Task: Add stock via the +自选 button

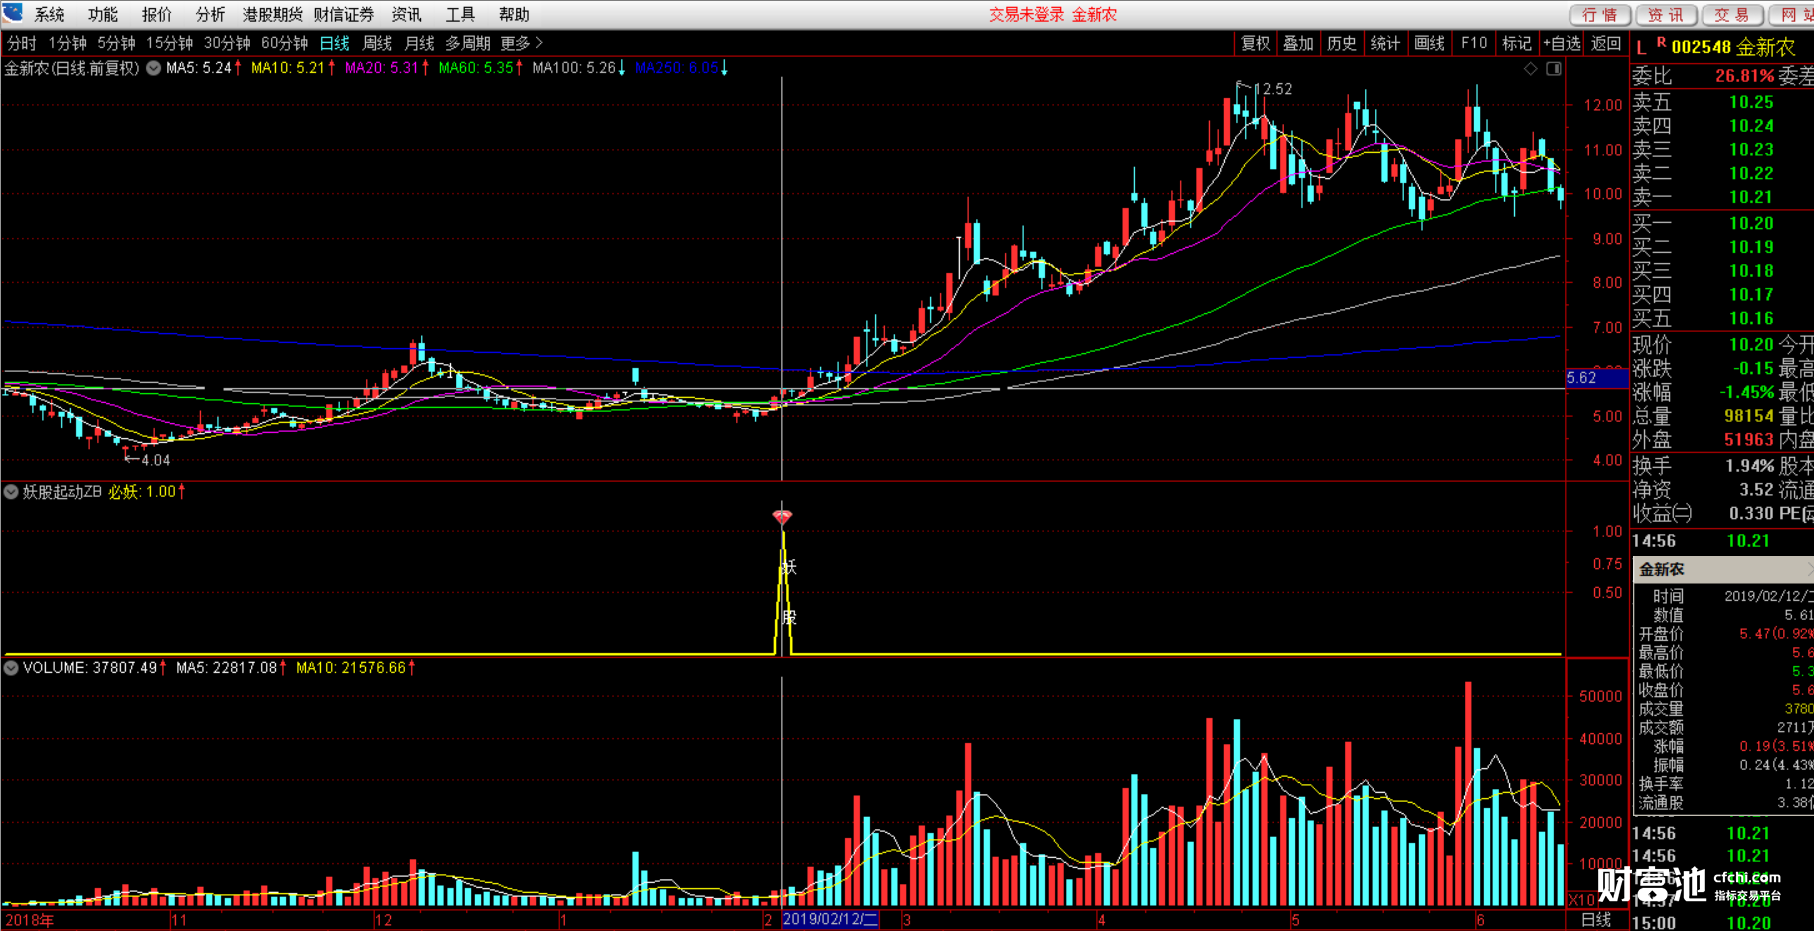Action: click(x=1561, y=43)
